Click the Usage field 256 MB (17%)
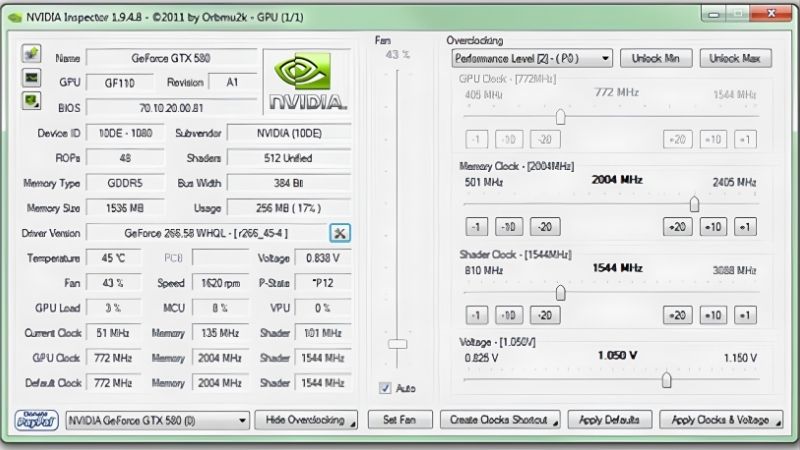The width and height of the screenshot is (800, 450). 289,208
